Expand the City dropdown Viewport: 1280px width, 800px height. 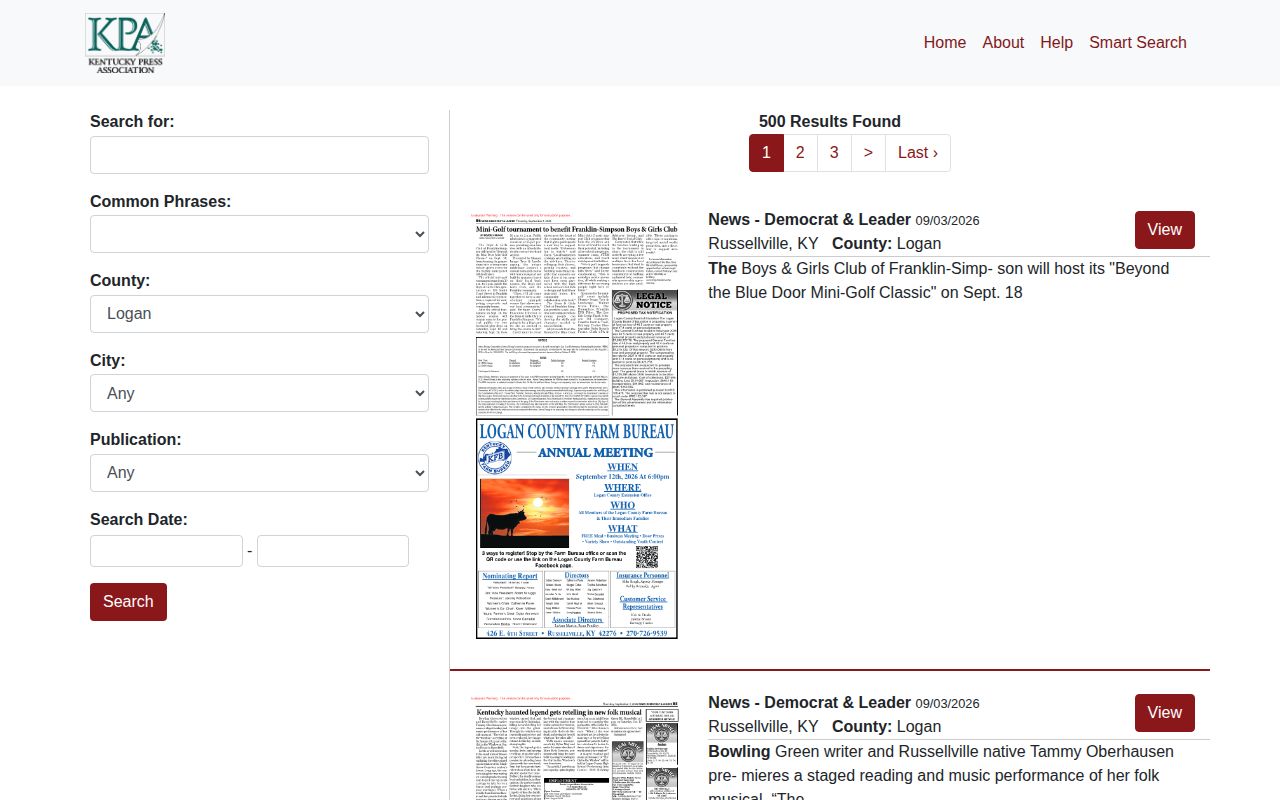(259, 393)
